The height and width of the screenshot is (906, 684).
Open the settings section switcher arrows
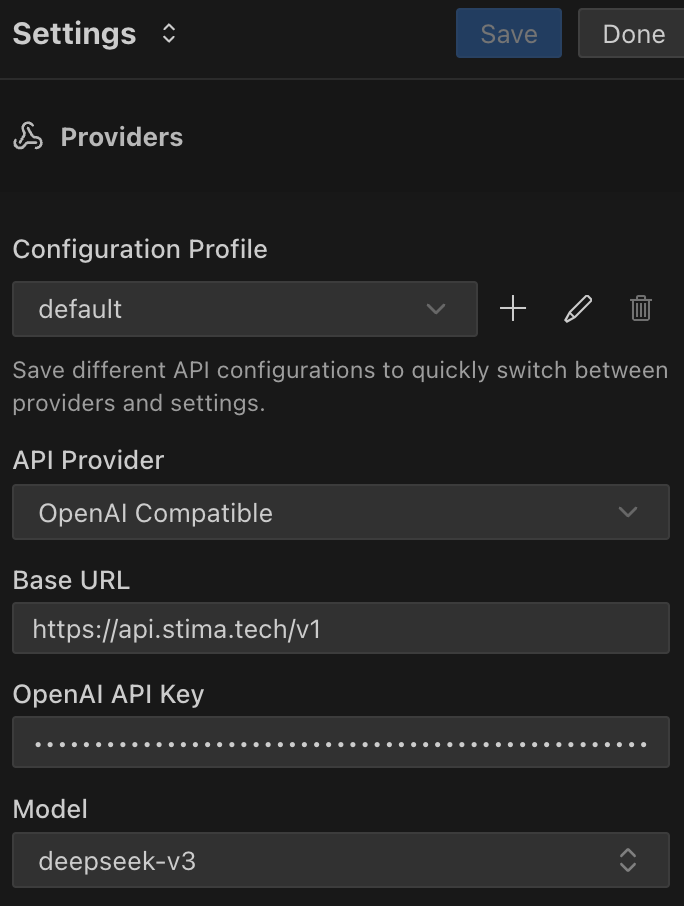coord(169,34)
